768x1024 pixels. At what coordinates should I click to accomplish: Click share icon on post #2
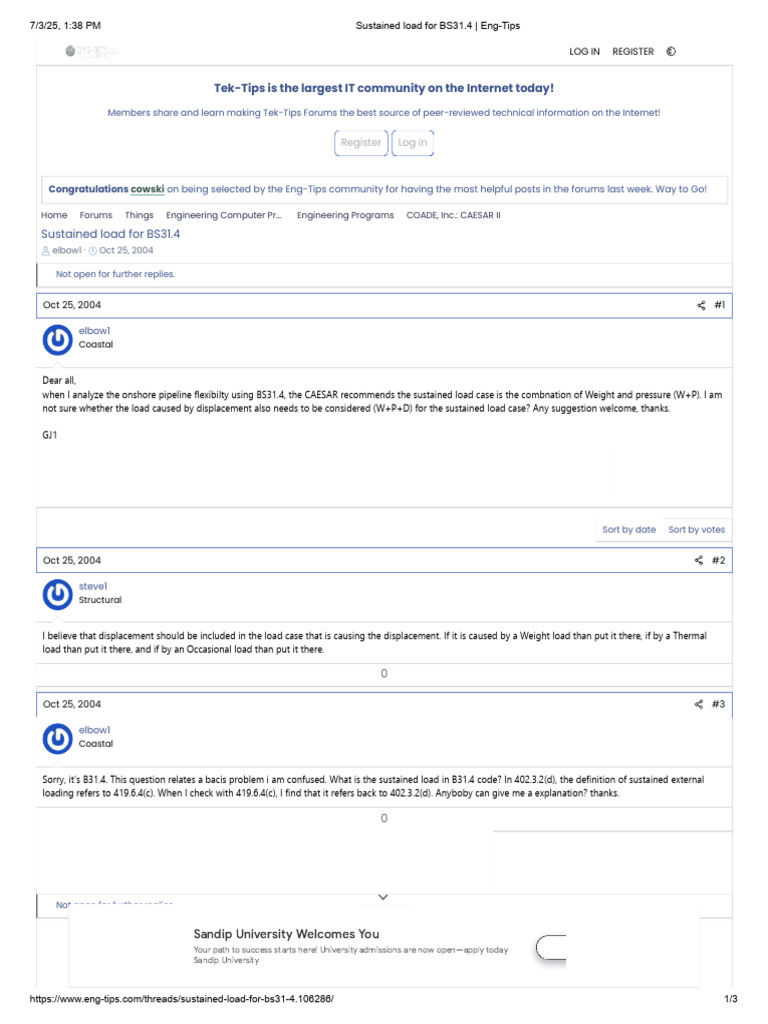[699, 561]
